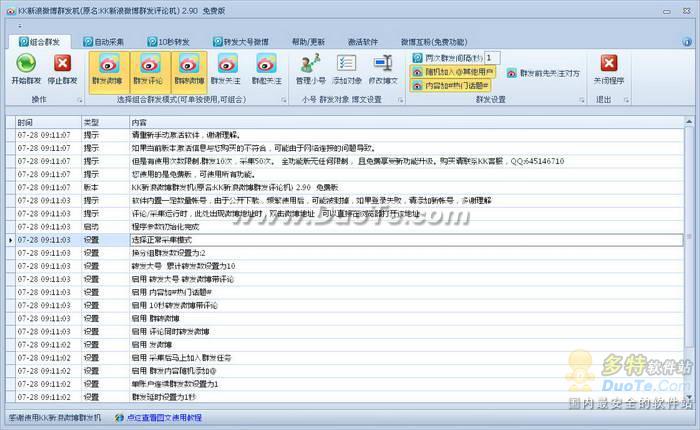Toggle the 群发微博 mode button

[108, 72]
